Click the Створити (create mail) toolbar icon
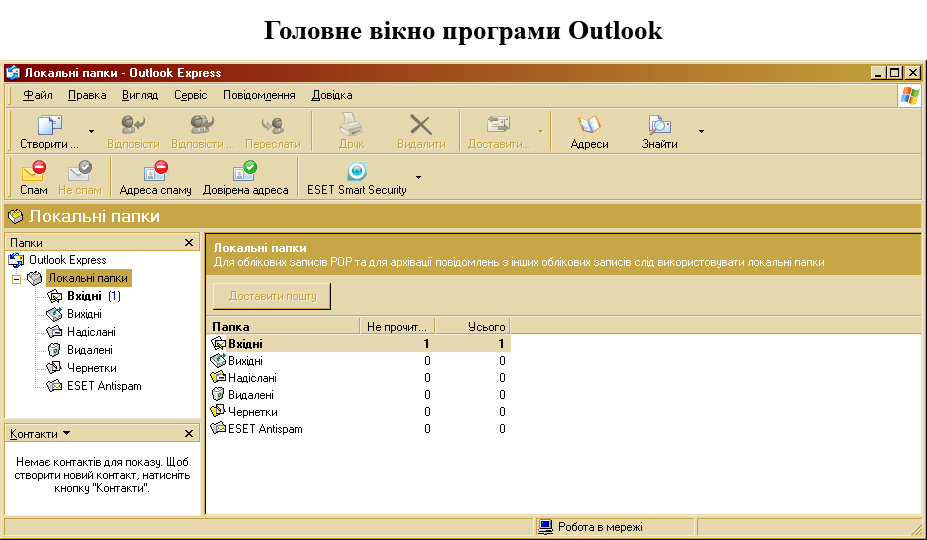The width and height of the screenshot is (927, 540). (50, 125)
